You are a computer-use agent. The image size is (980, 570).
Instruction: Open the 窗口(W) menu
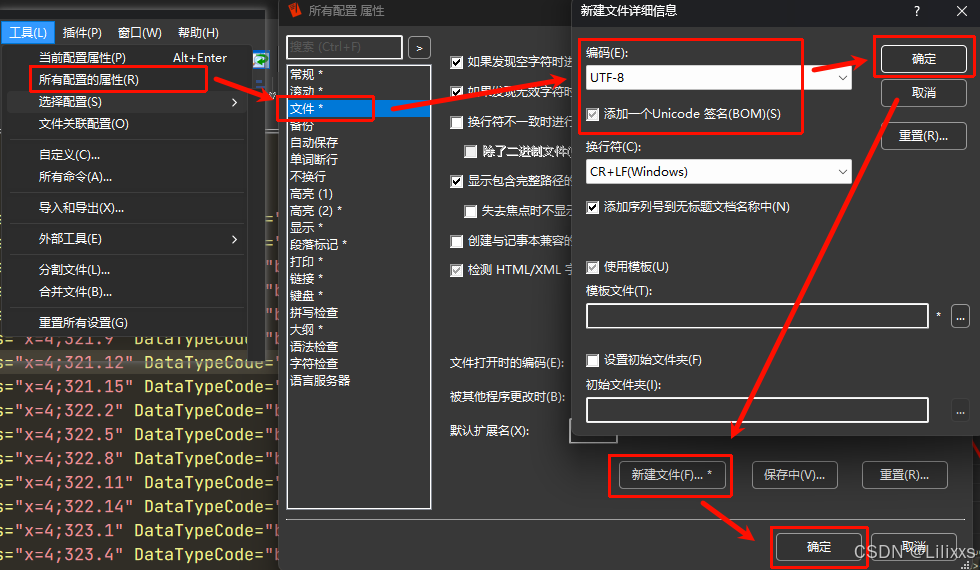[139, 32]
